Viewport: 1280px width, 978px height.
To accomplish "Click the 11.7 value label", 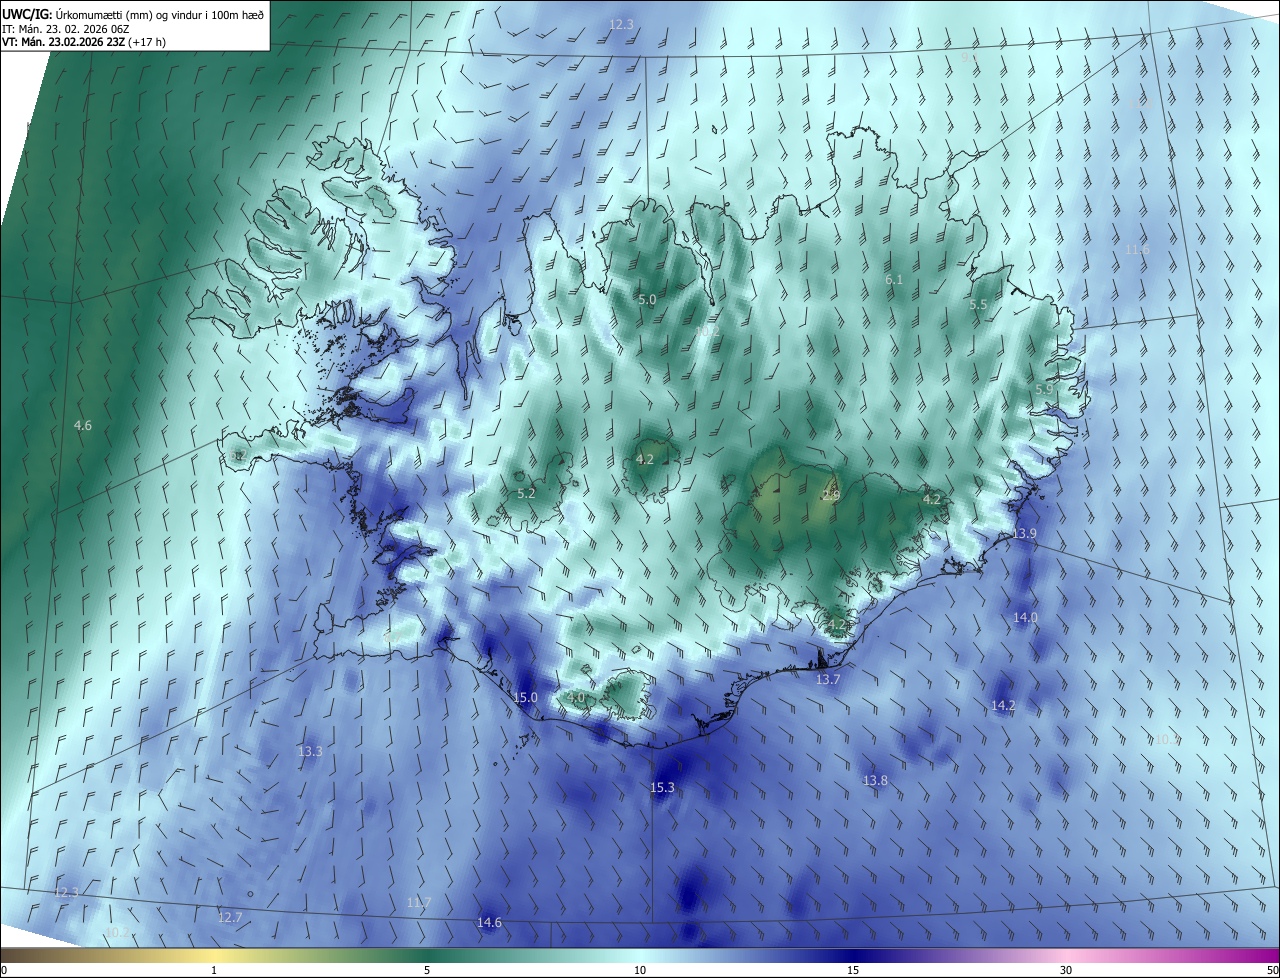I will click(419, 902).
